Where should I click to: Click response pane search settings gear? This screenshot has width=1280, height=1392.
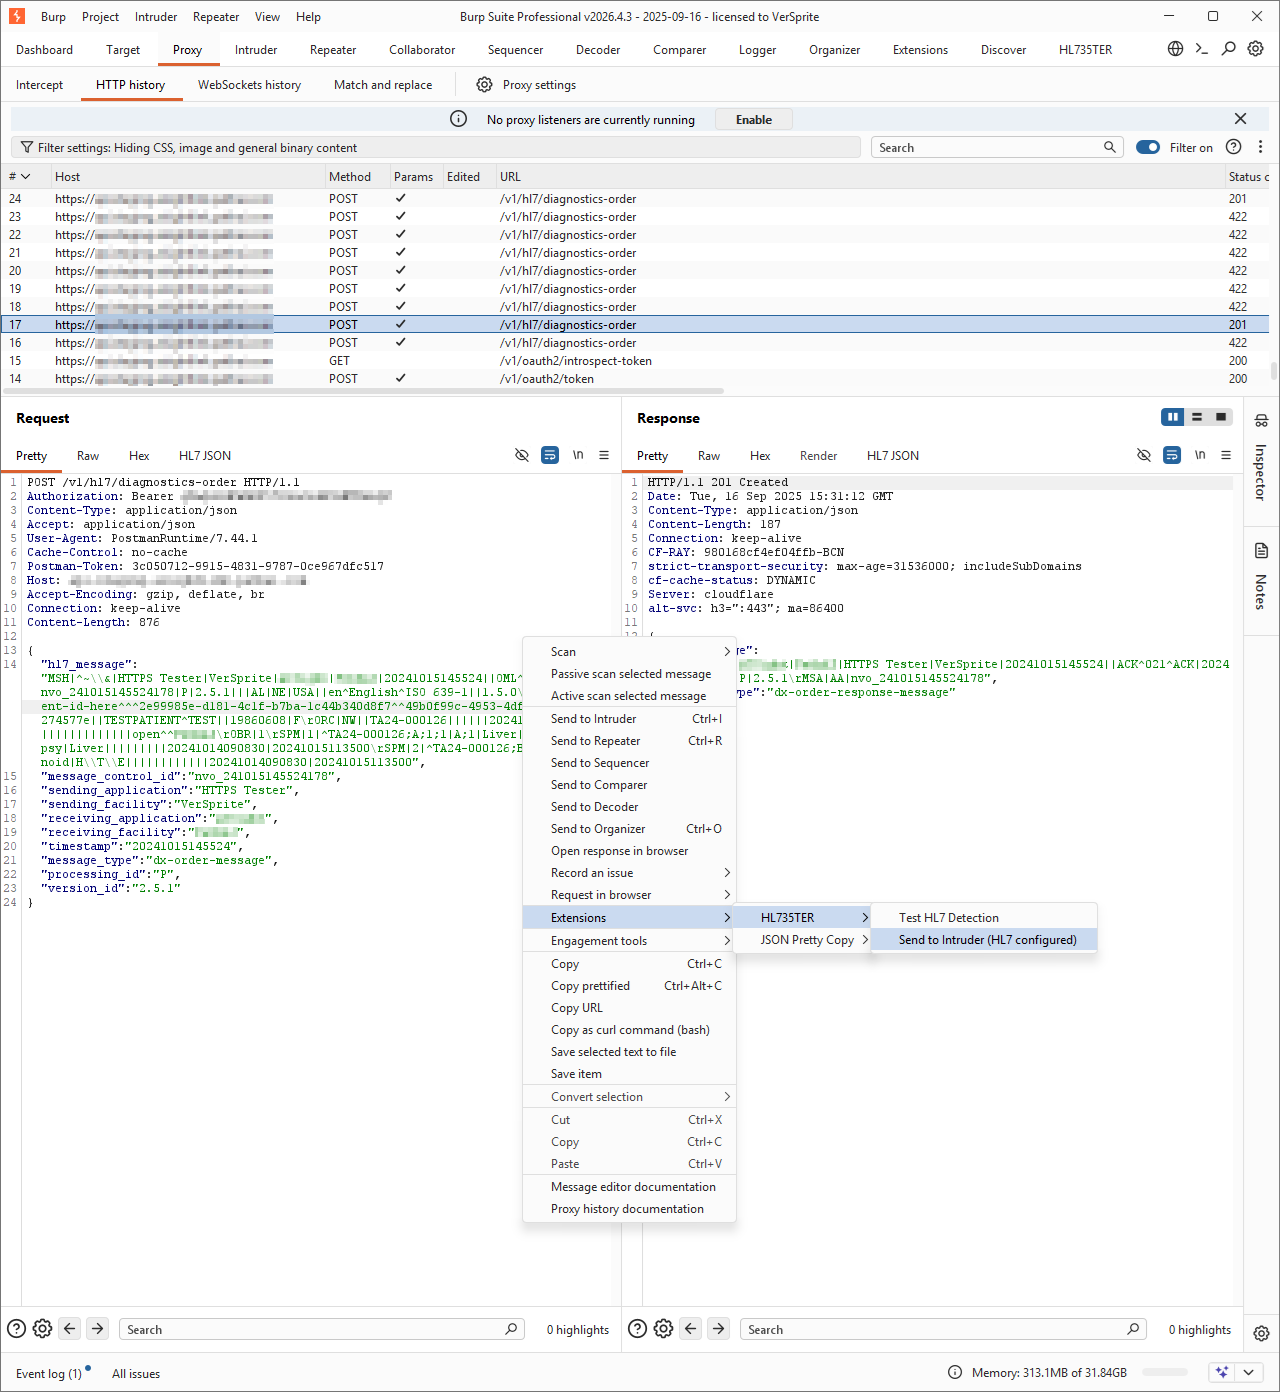pos(663,1329)
